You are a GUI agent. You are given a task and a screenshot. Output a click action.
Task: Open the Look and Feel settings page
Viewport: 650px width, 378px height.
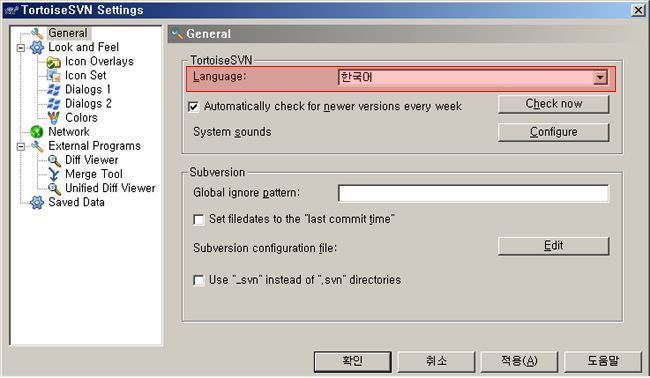84,47
